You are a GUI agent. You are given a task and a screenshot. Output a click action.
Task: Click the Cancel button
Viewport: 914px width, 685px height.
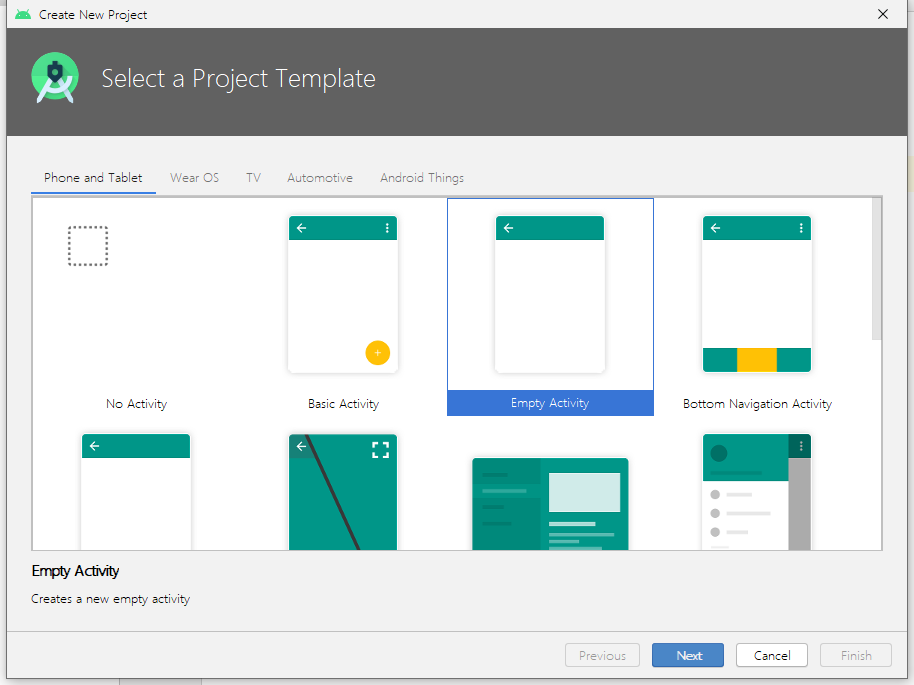pyautogui.click(x=772, y=655)
